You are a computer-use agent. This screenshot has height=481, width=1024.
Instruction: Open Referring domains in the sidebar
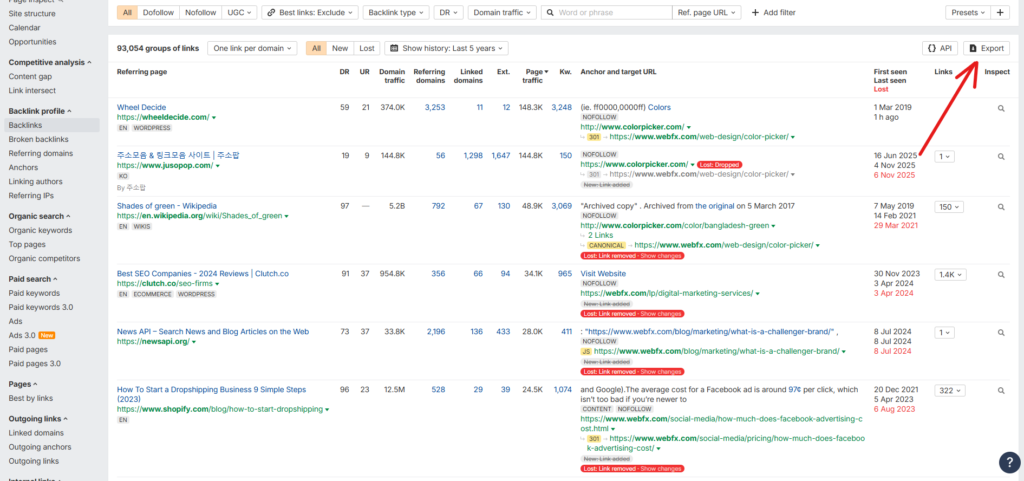41,154
